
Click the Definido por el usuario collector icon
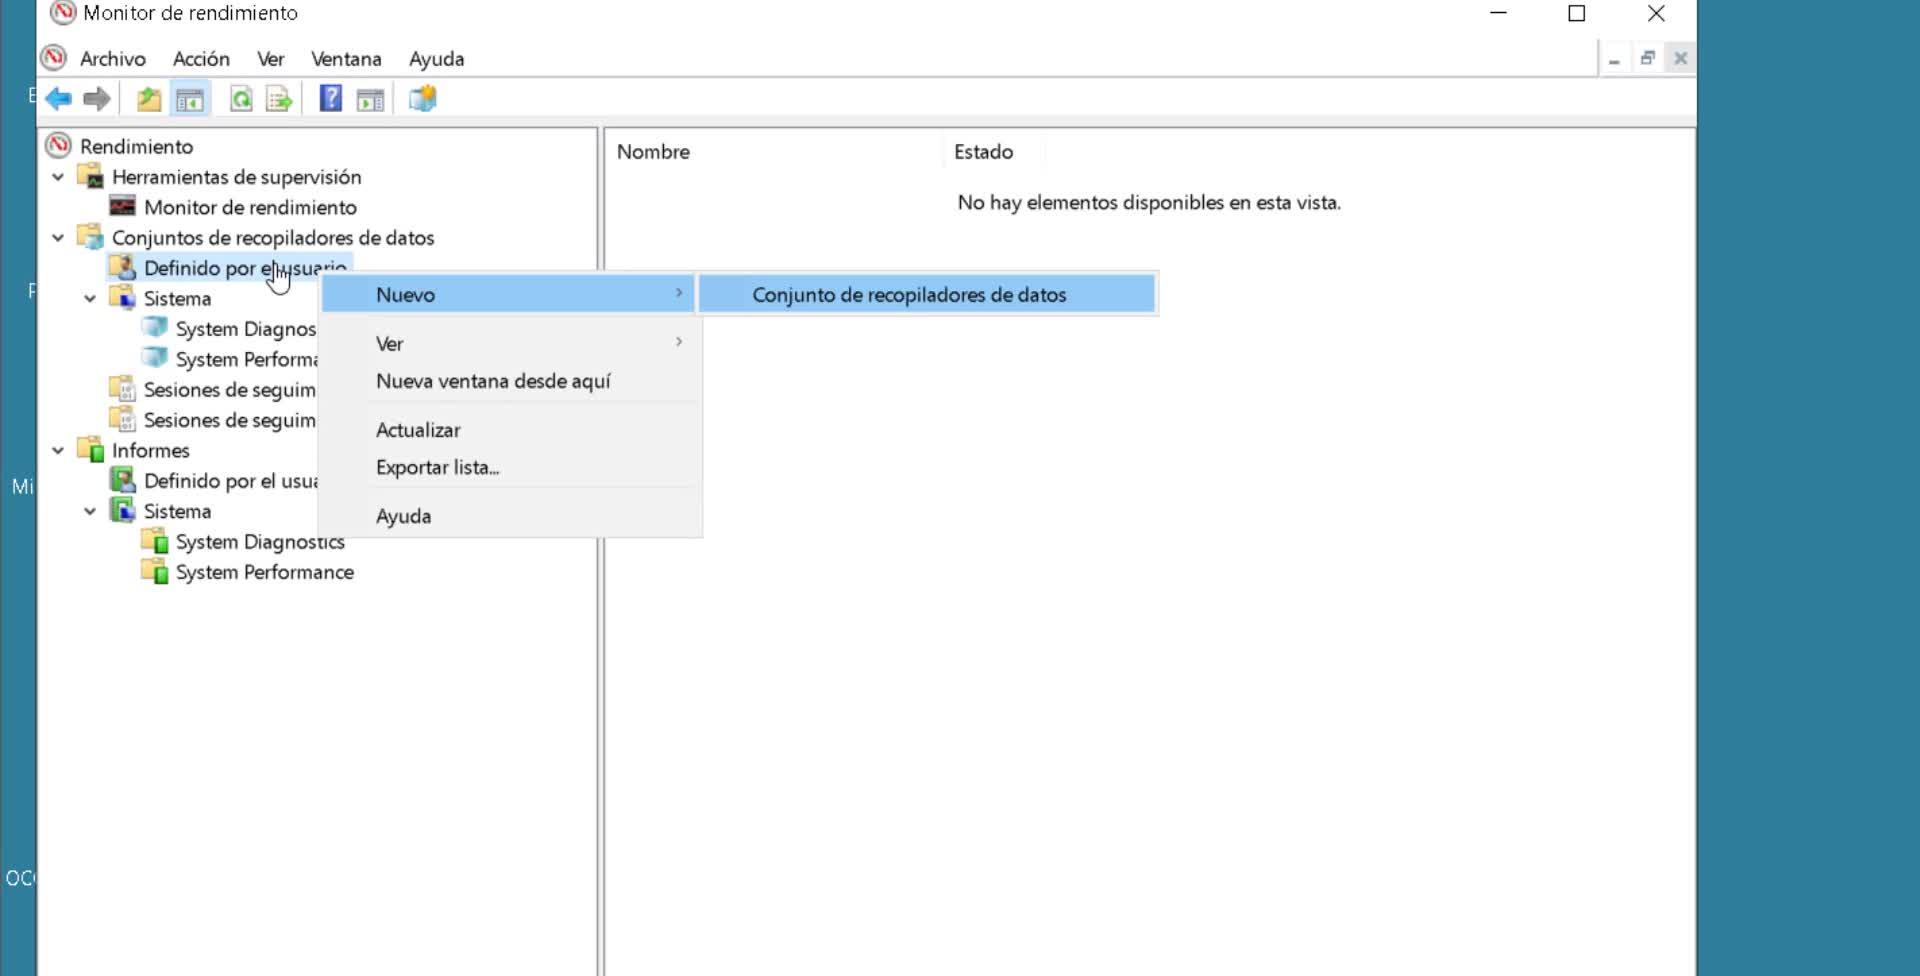[123, 267]
